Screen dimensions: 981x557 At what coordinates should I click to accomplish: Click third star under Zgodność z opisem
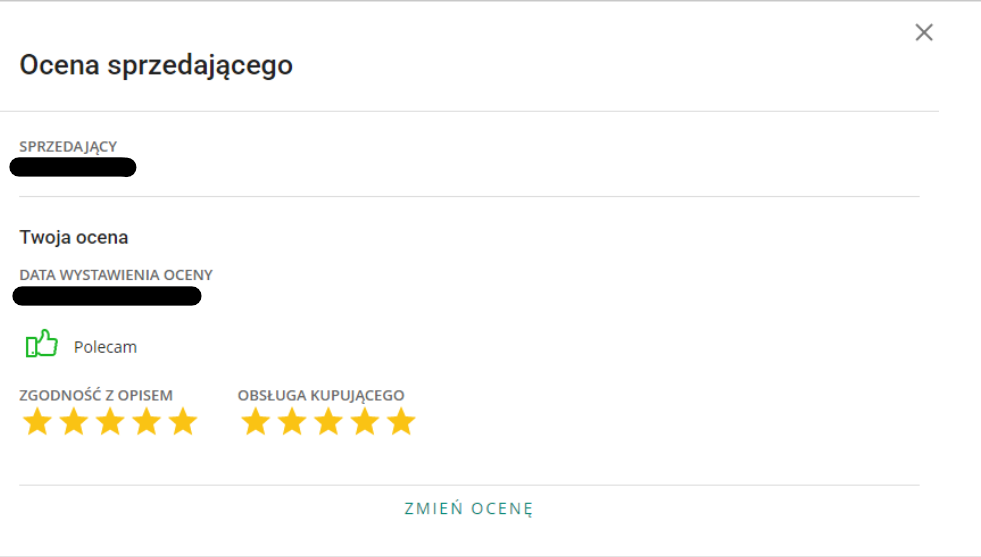tap(110, 421)
